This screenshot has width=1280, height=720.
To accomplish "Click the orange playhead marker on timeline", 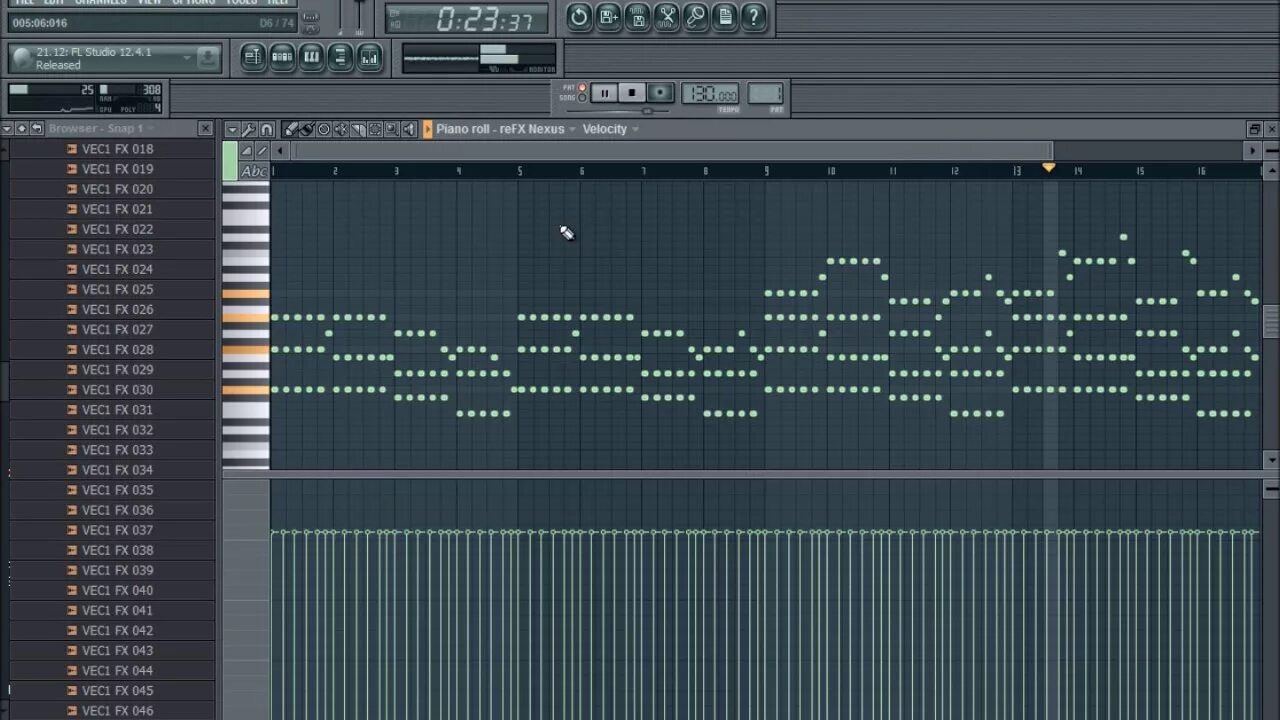I will [1048, 168].
